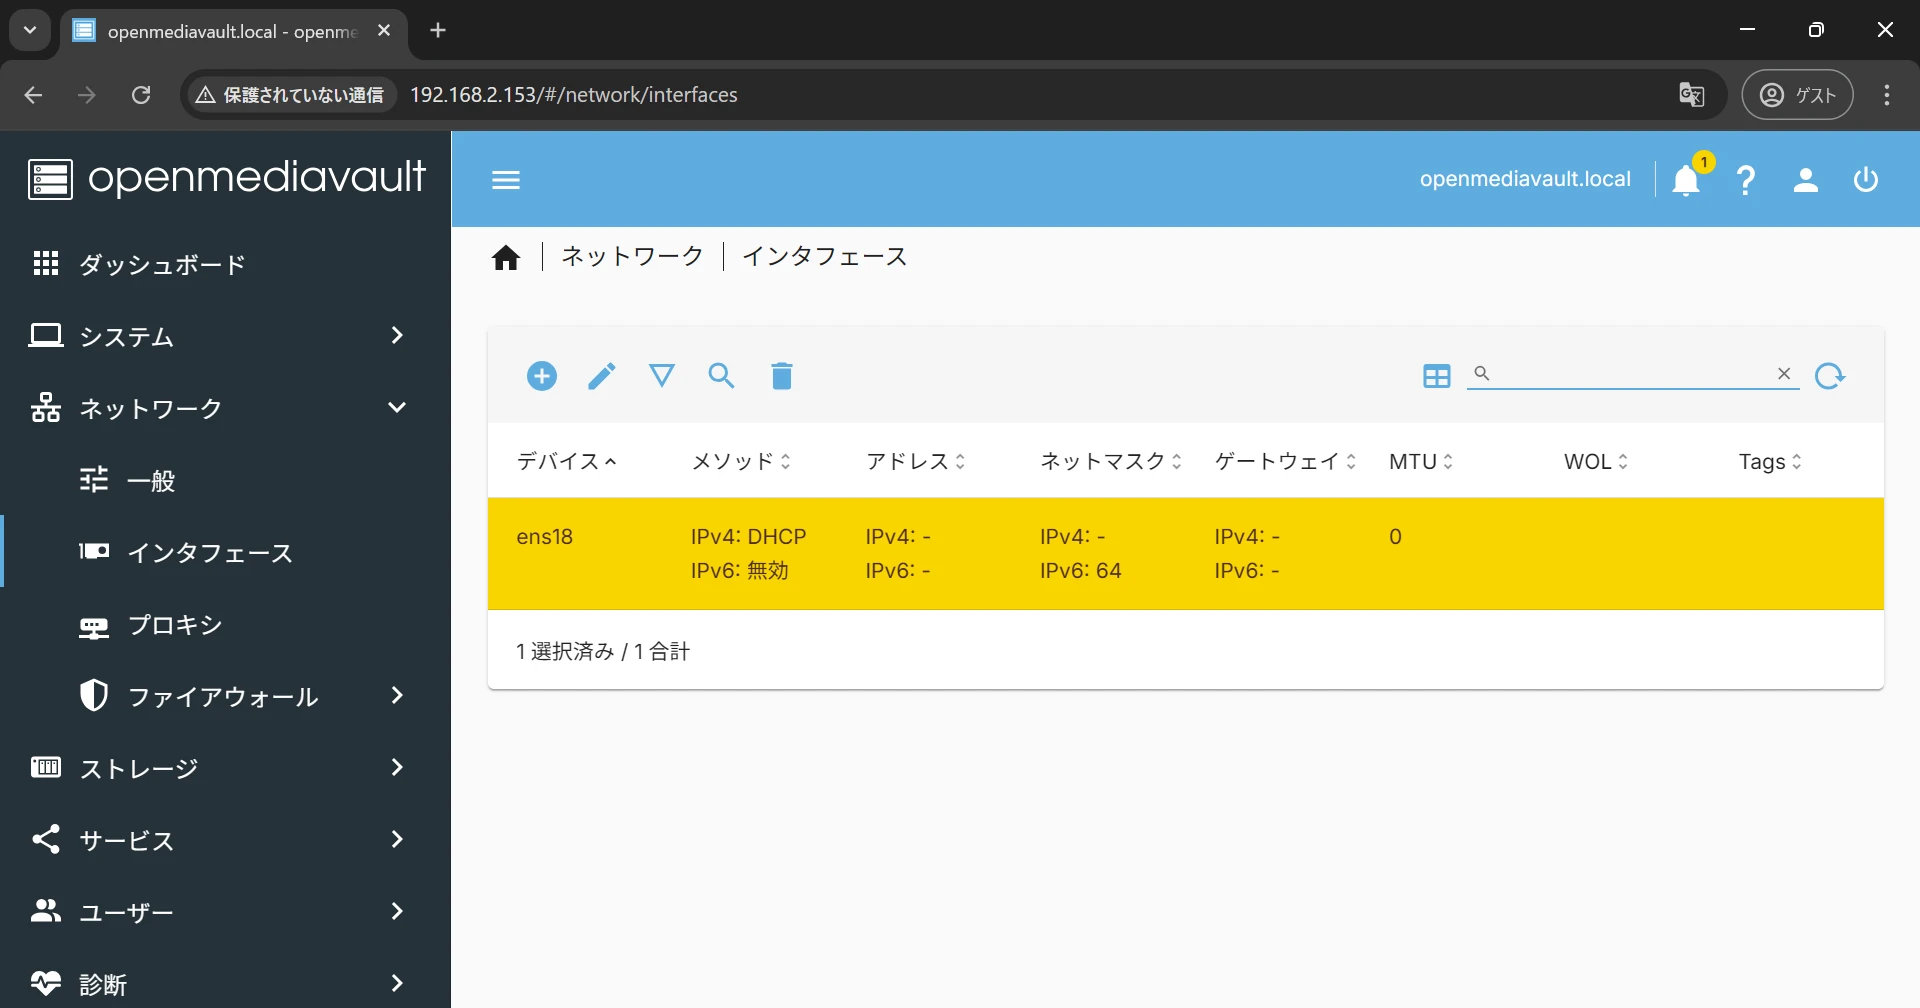Image resolution: width=1920 pixels, height=1008 pixels.
Task: Click the triangle apply-changes icon in toolbar
Action: coord(662,376)
